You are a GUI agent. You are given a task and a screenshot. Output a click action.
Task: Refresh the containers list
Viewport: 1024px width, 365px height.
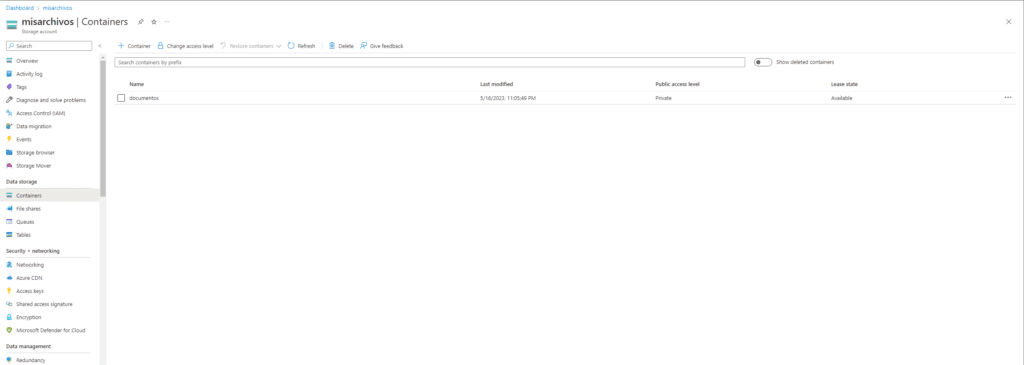coord(301,46)
